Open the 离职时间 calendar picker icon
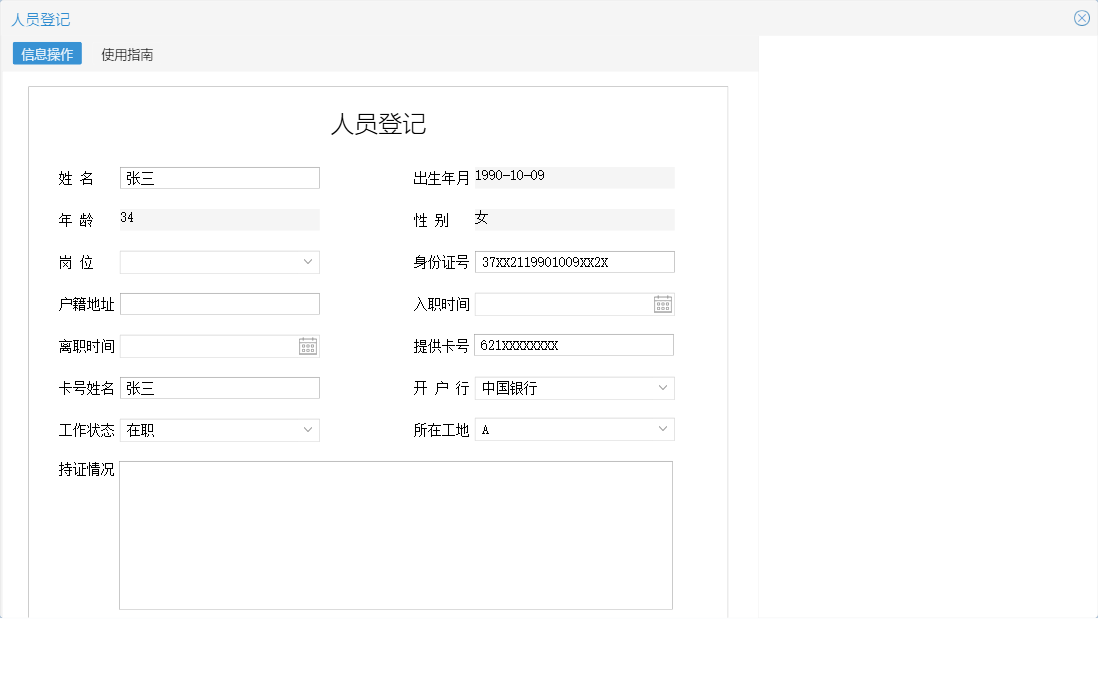Image resolution: width=1098 pixels, height=687 pixels. (308, 345)
